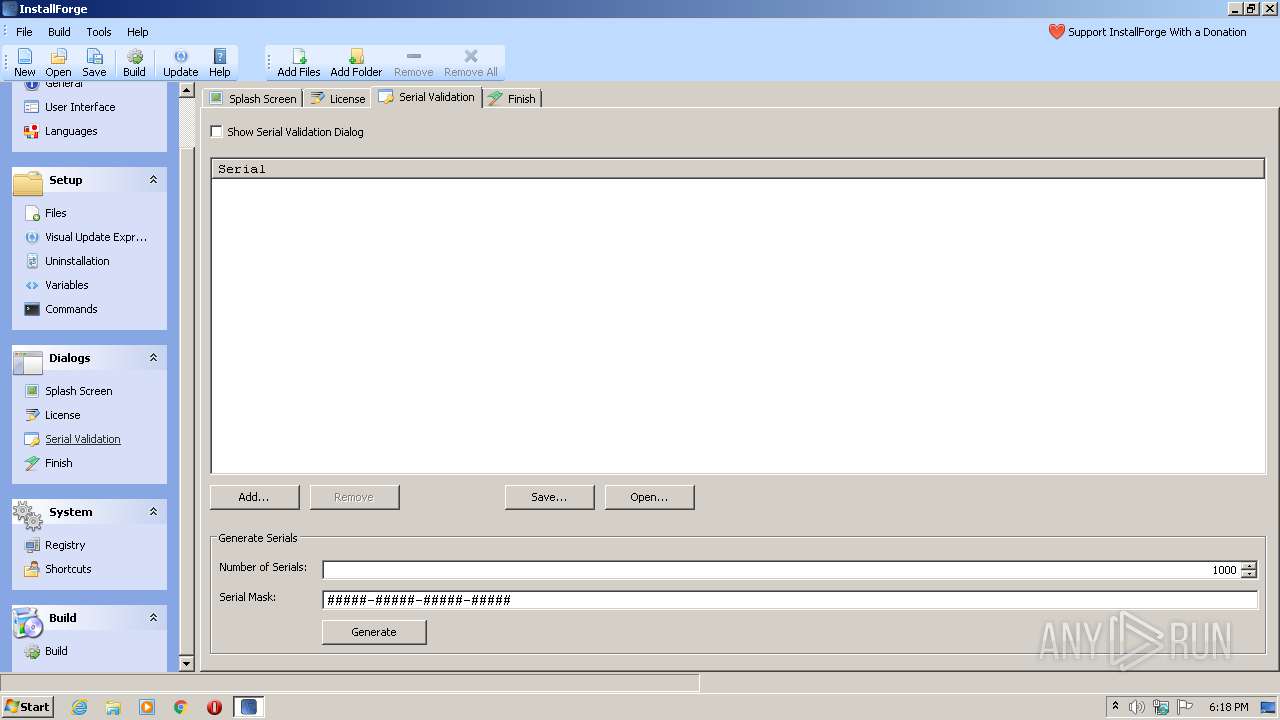
Task: Click Add Folder in the toolbar
Action: [356, 63]
